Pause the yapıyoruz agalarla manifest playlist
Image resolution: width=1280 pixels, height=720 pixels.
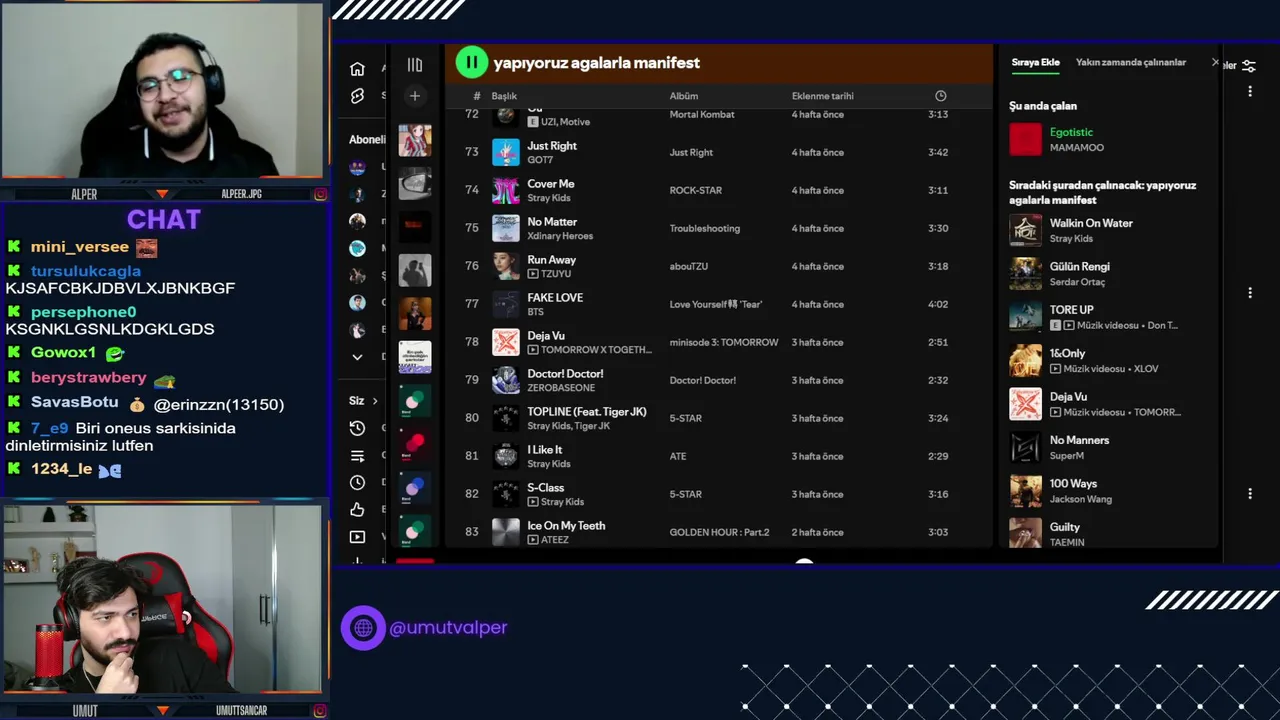tap(471, 62)
